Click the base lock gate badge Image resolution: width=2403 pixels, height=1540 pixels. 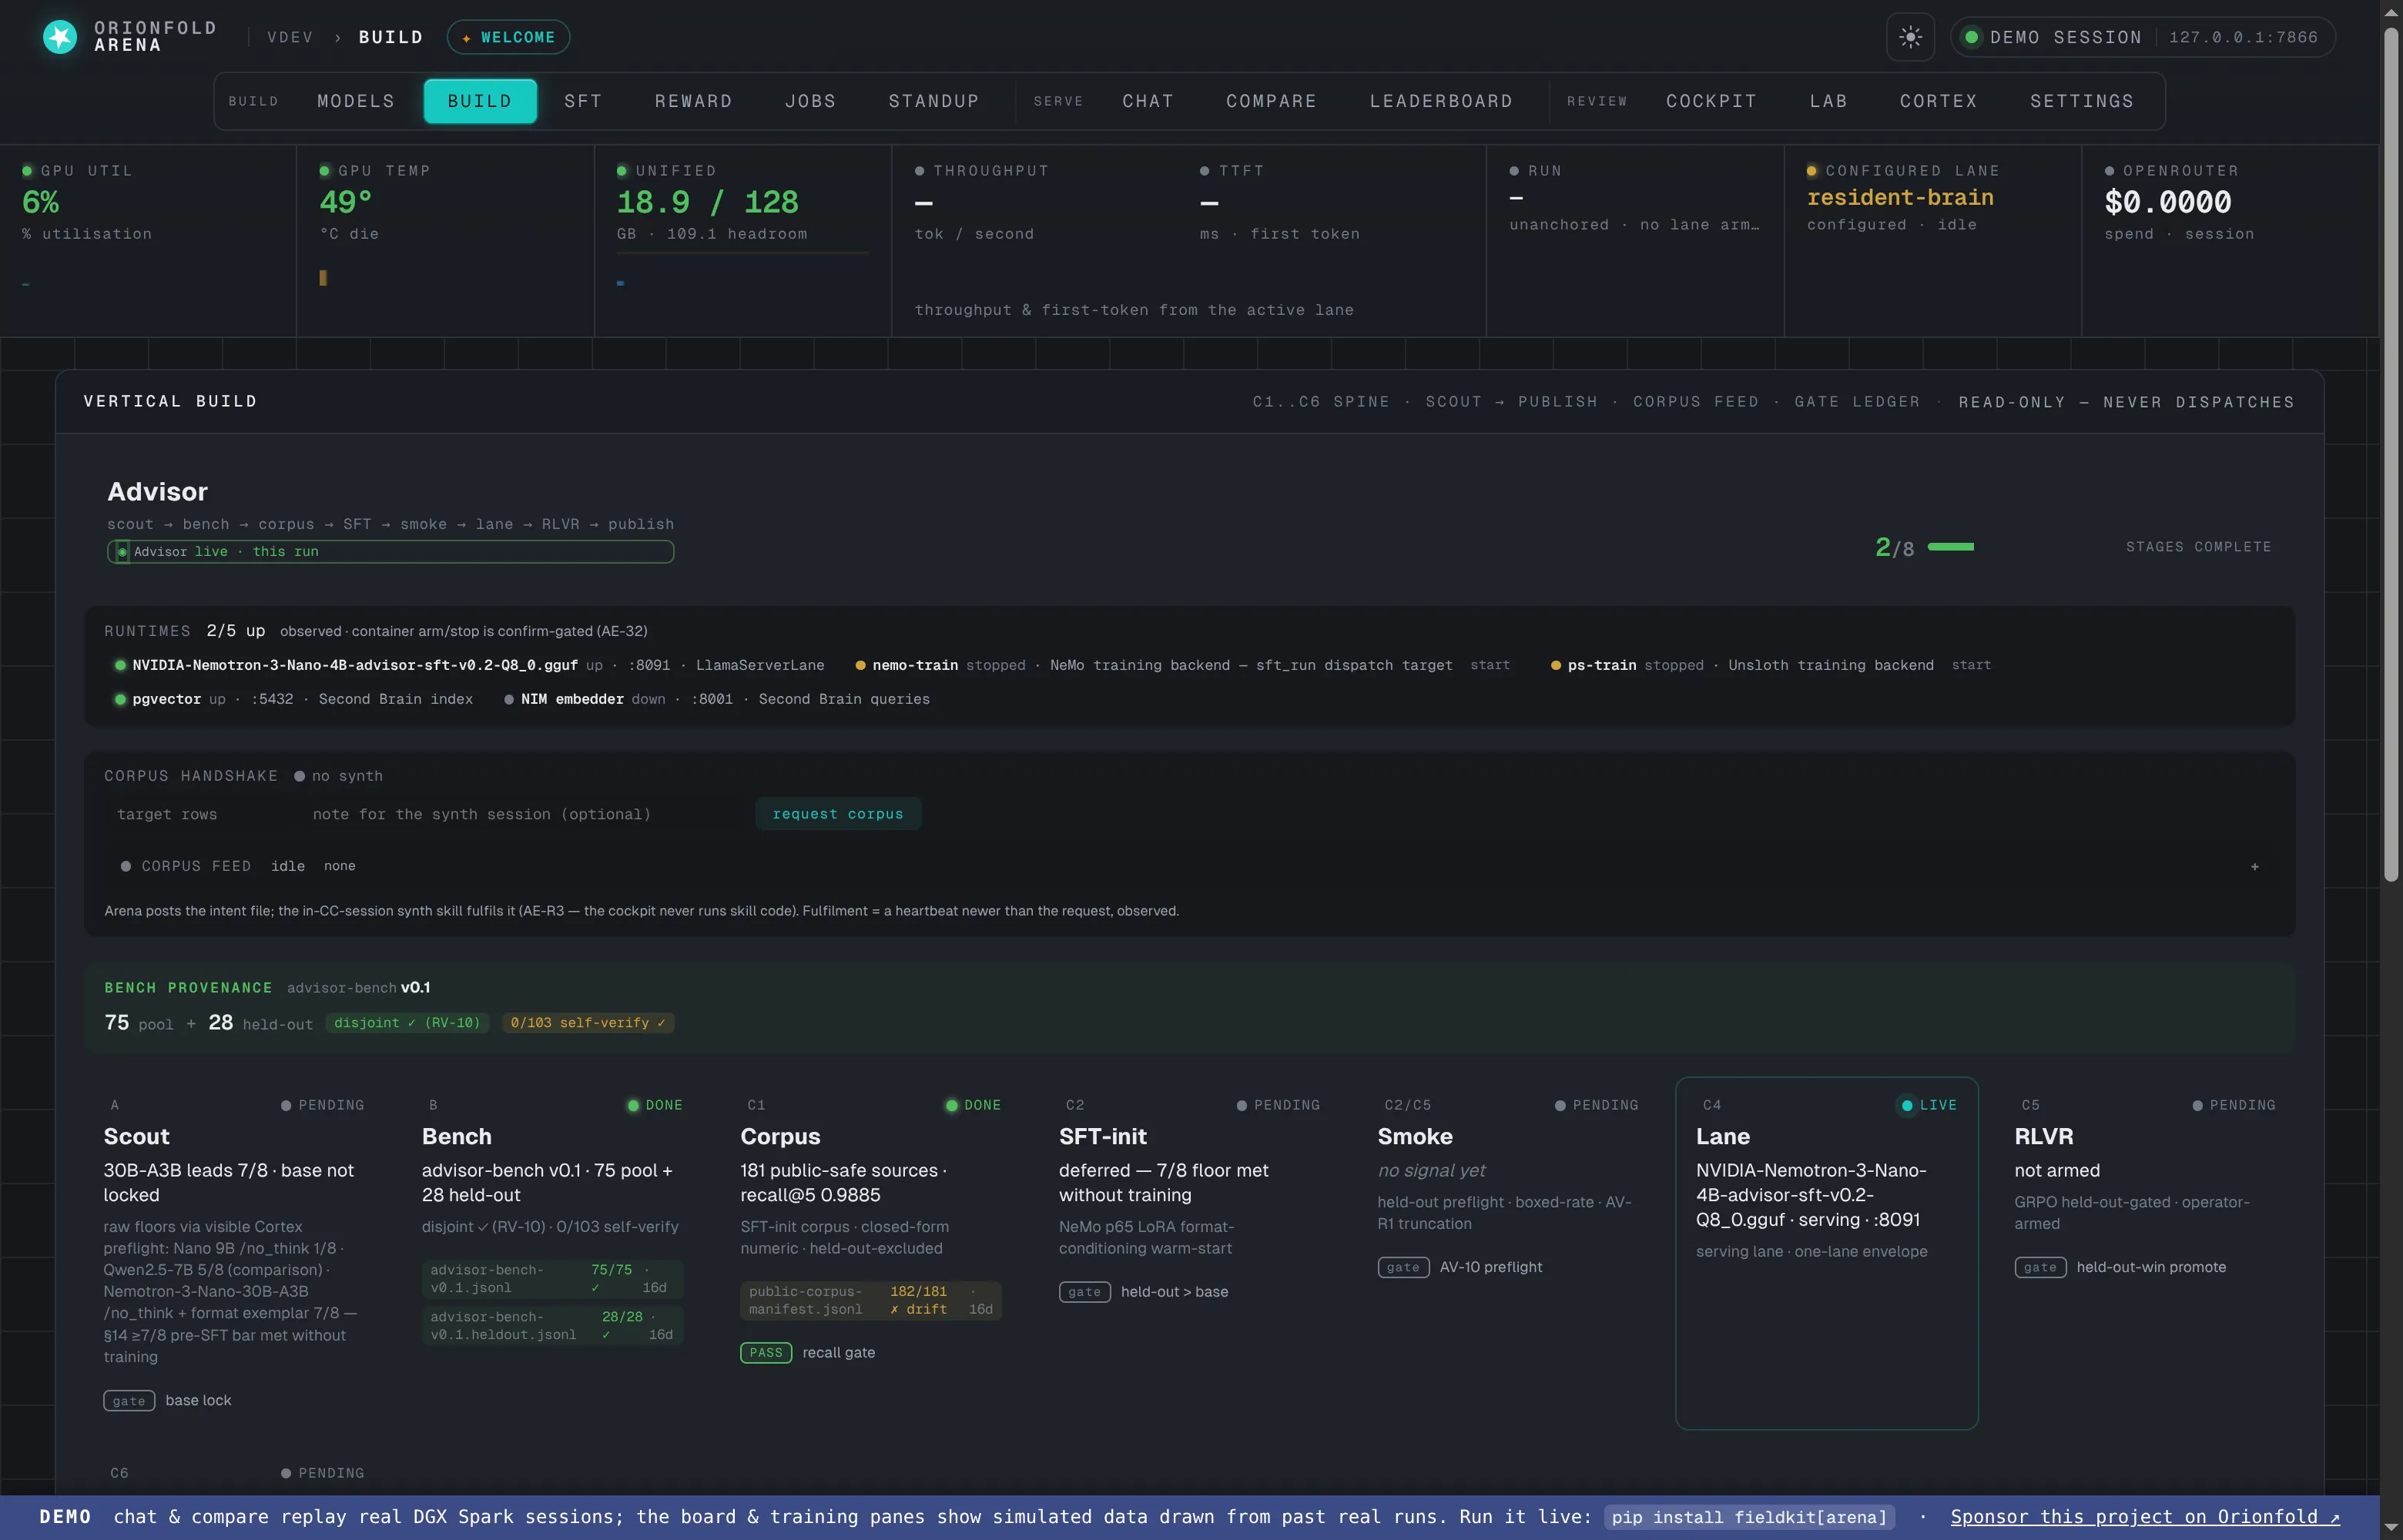pyautogui.click(x=129, y=1400)
